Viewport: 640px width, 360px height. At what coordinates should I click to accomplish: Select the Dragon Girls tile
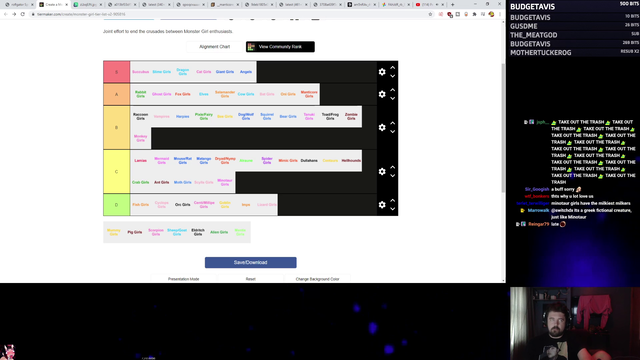(x=182, y=72)
